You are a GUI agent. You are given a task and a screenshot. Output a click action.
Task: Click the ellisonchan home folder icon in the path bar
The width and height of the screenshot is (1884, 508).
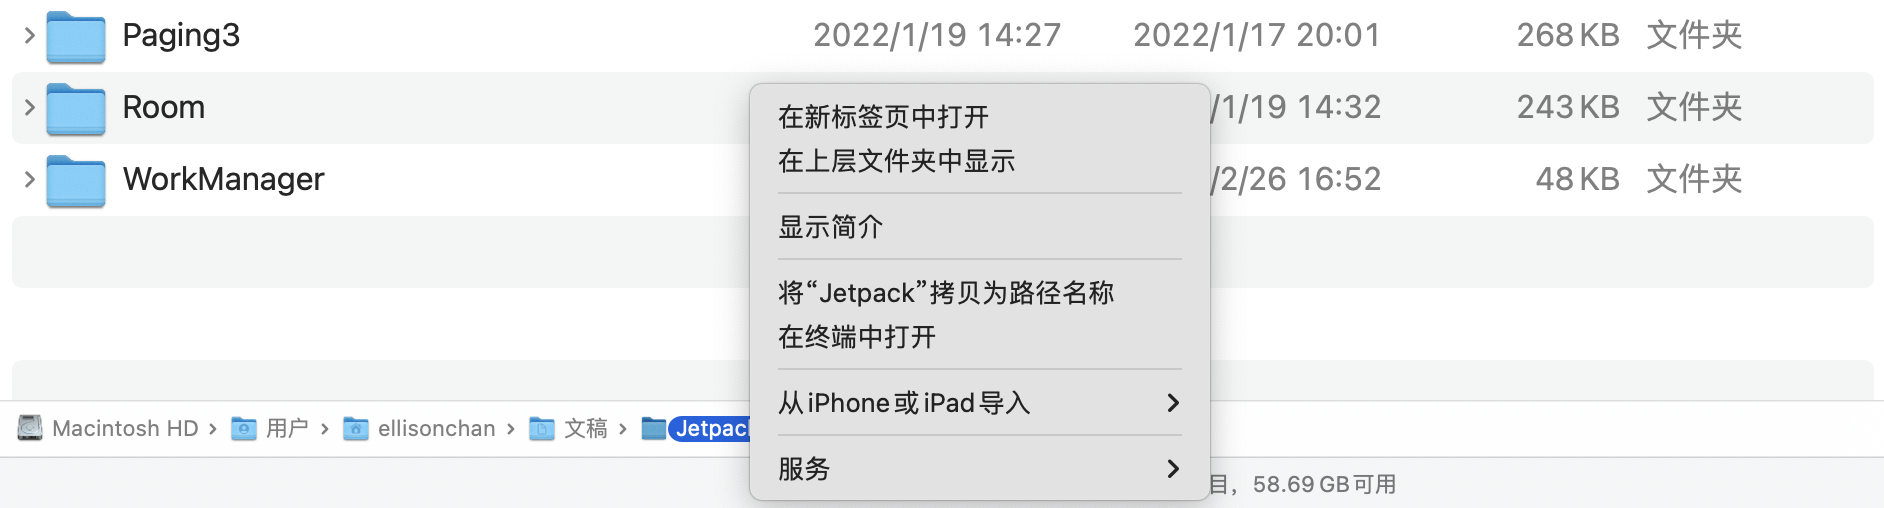[356, 429]
